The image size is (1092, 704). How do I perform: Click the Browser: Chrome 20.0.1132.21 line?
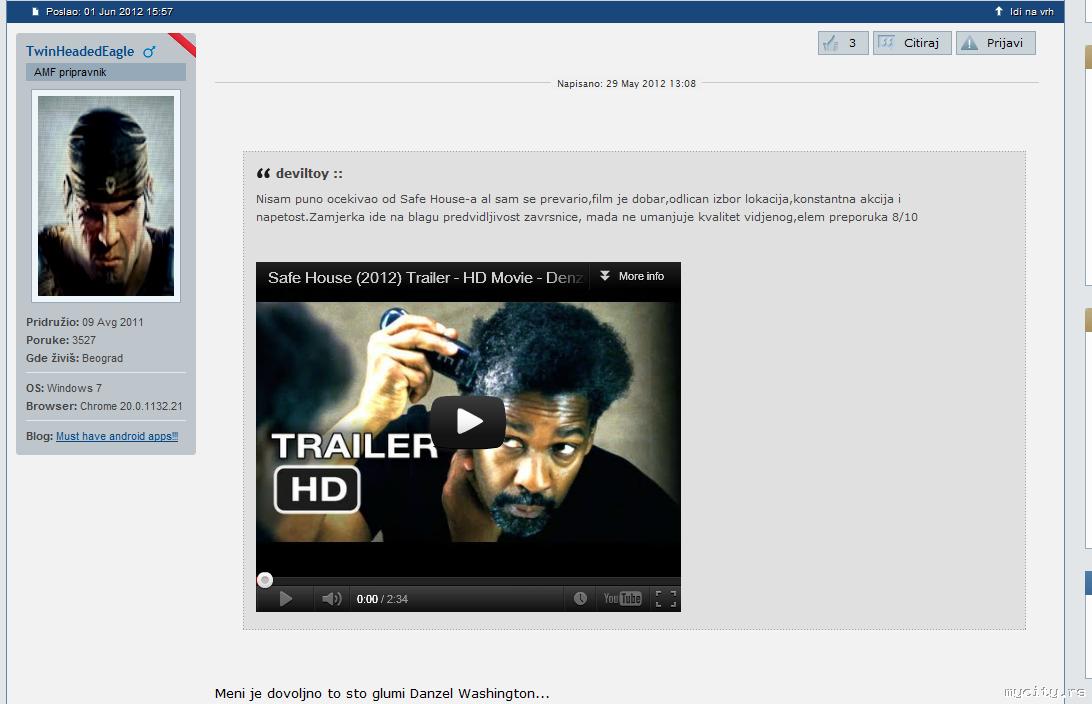(x=104, y=406)
